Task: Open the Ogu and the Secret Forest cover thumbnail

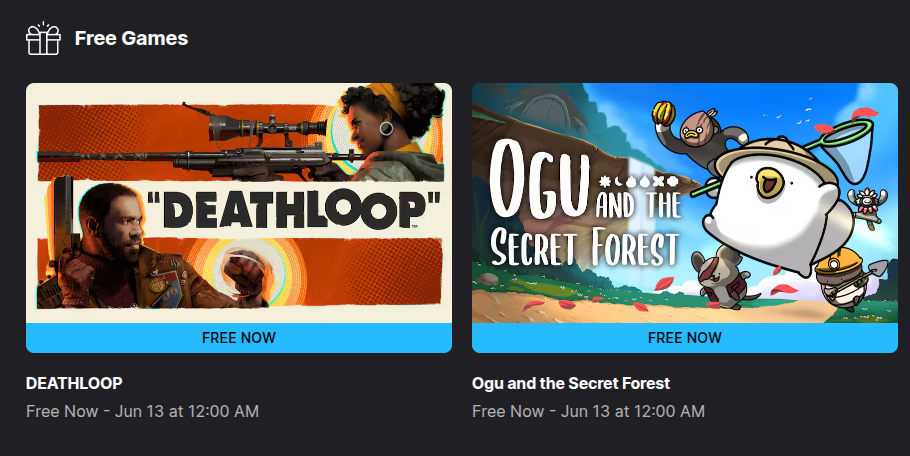Action: (x=685, y=203)
